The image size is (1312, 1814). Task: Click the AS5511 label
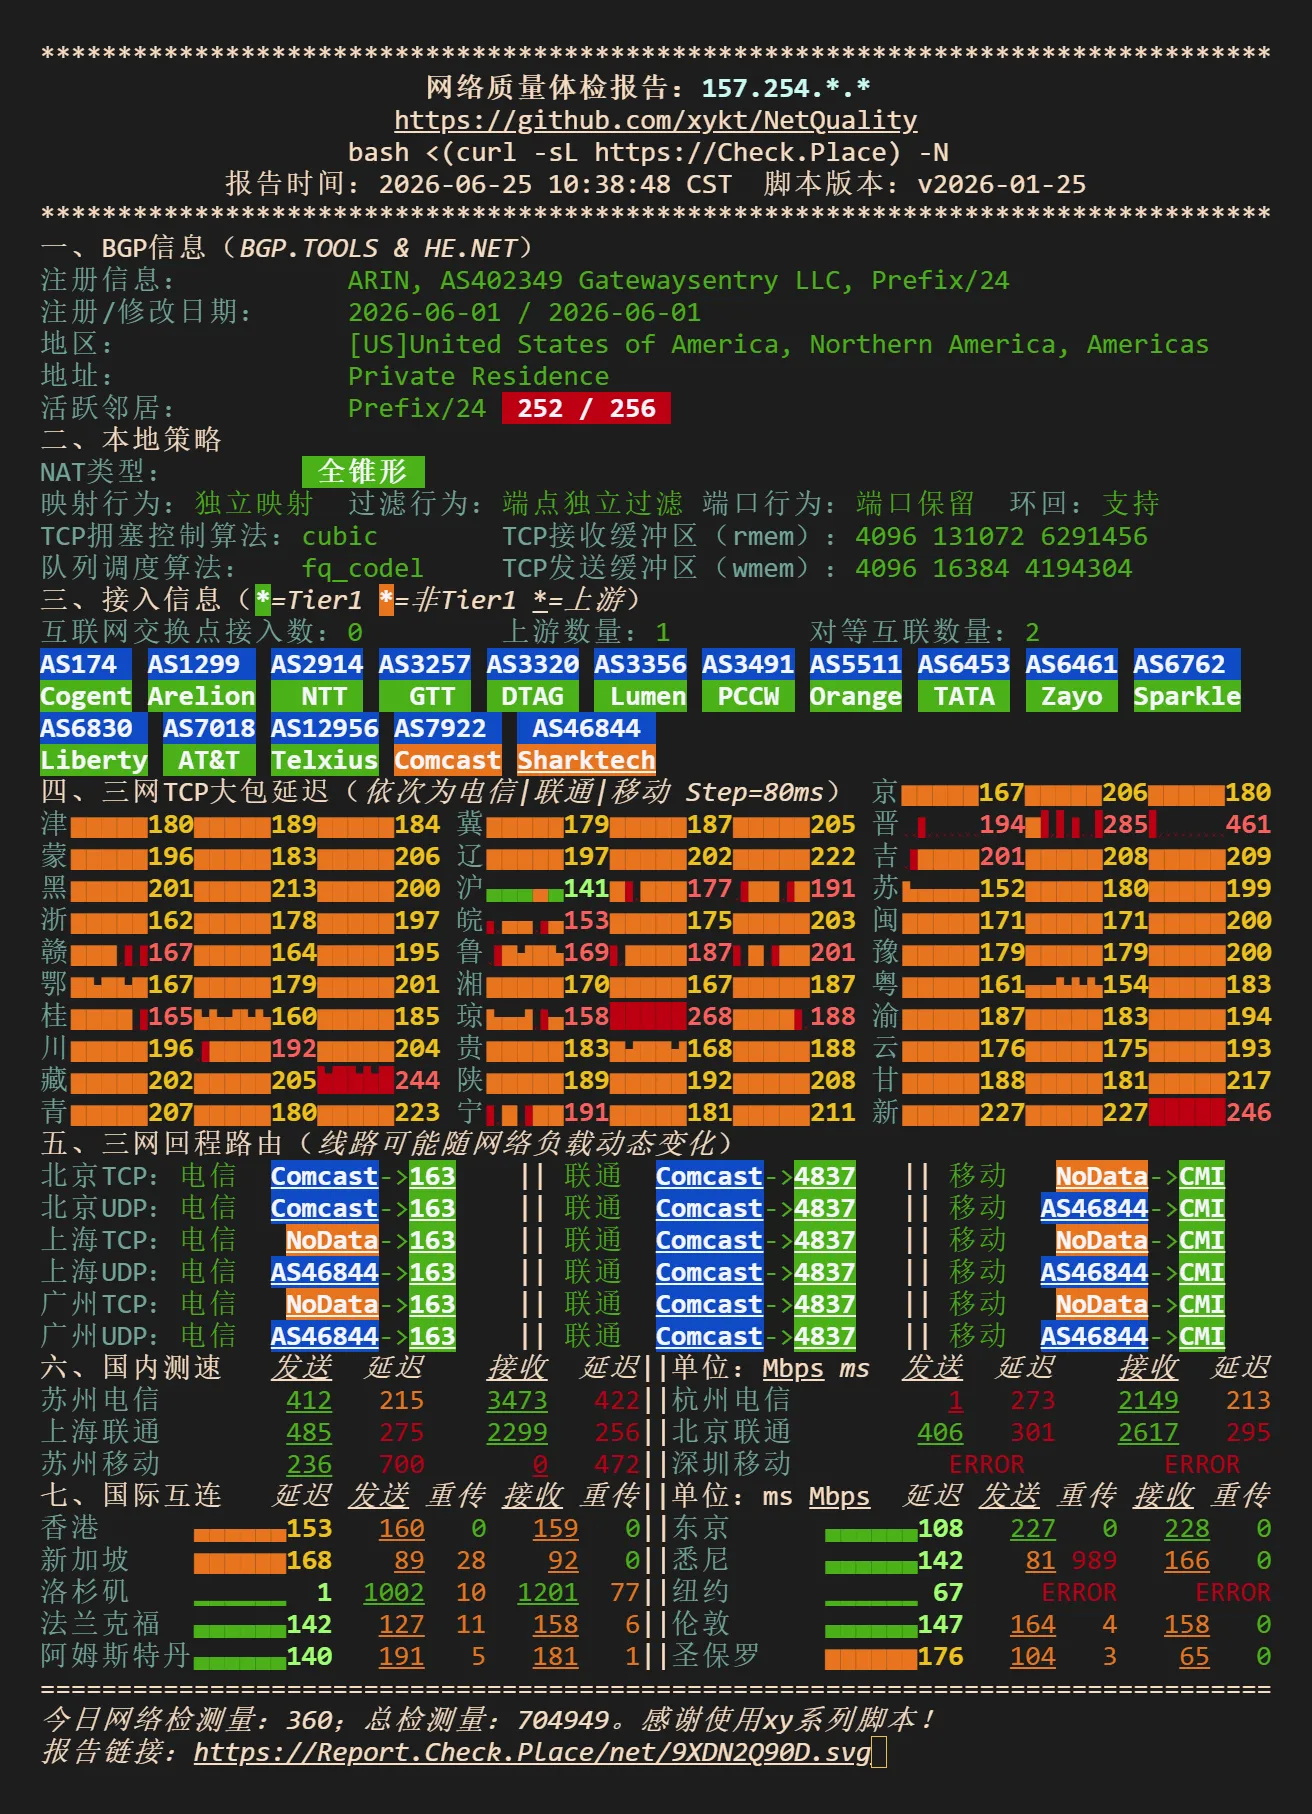point(856,664)
